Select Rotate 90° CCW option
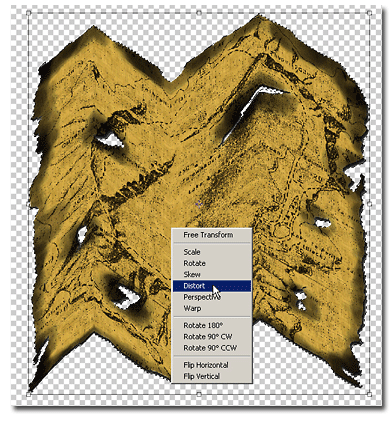Screen dimensions: 390x431 [x=212, y=348]
